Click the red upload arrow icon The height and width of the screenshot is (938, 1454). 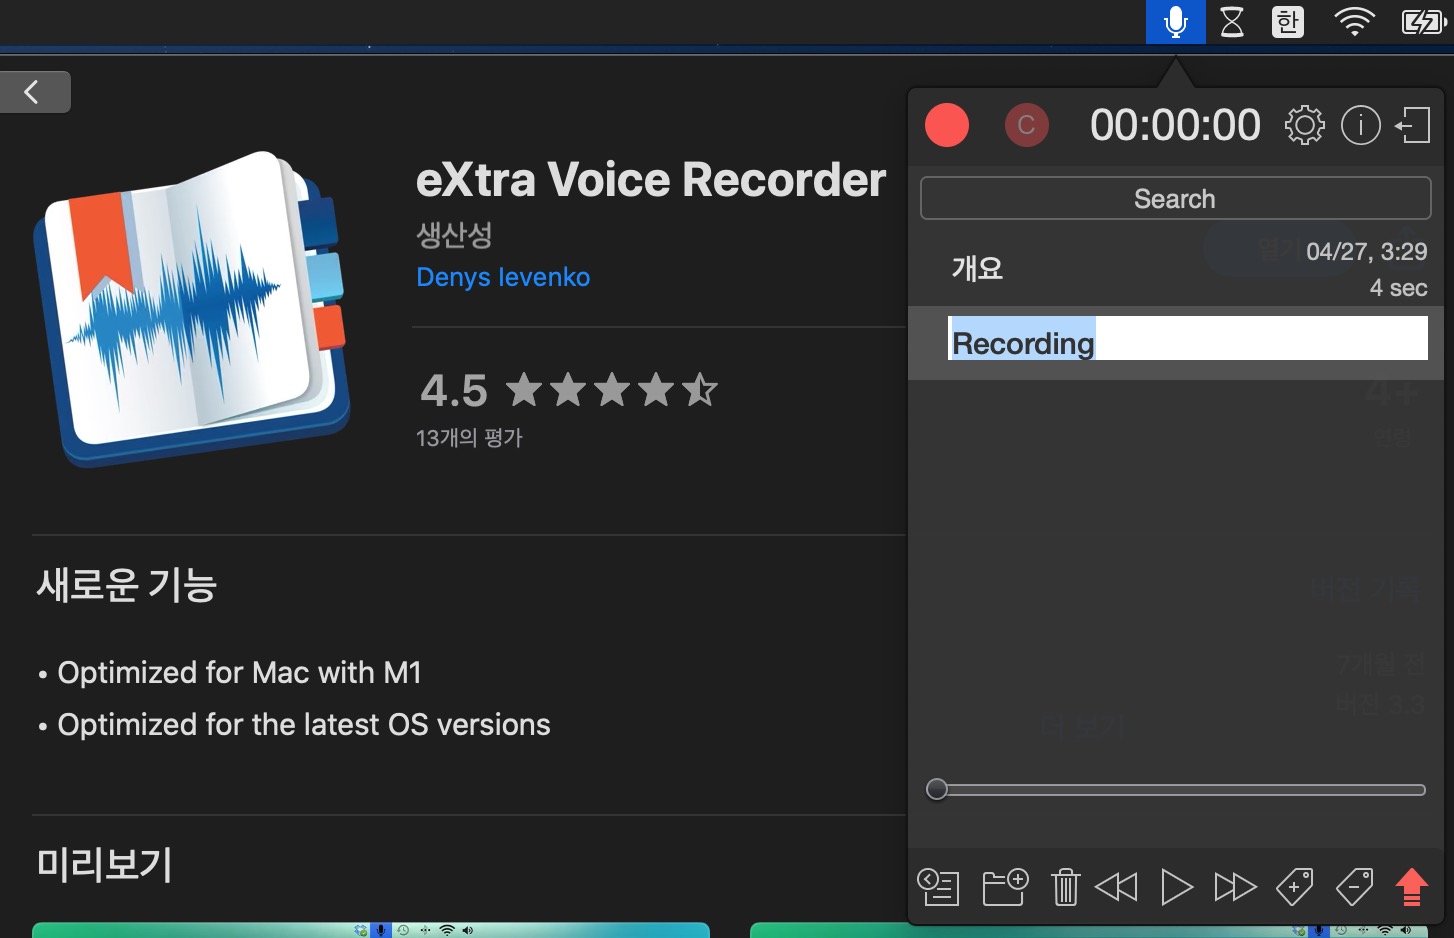click(1412, 887)
